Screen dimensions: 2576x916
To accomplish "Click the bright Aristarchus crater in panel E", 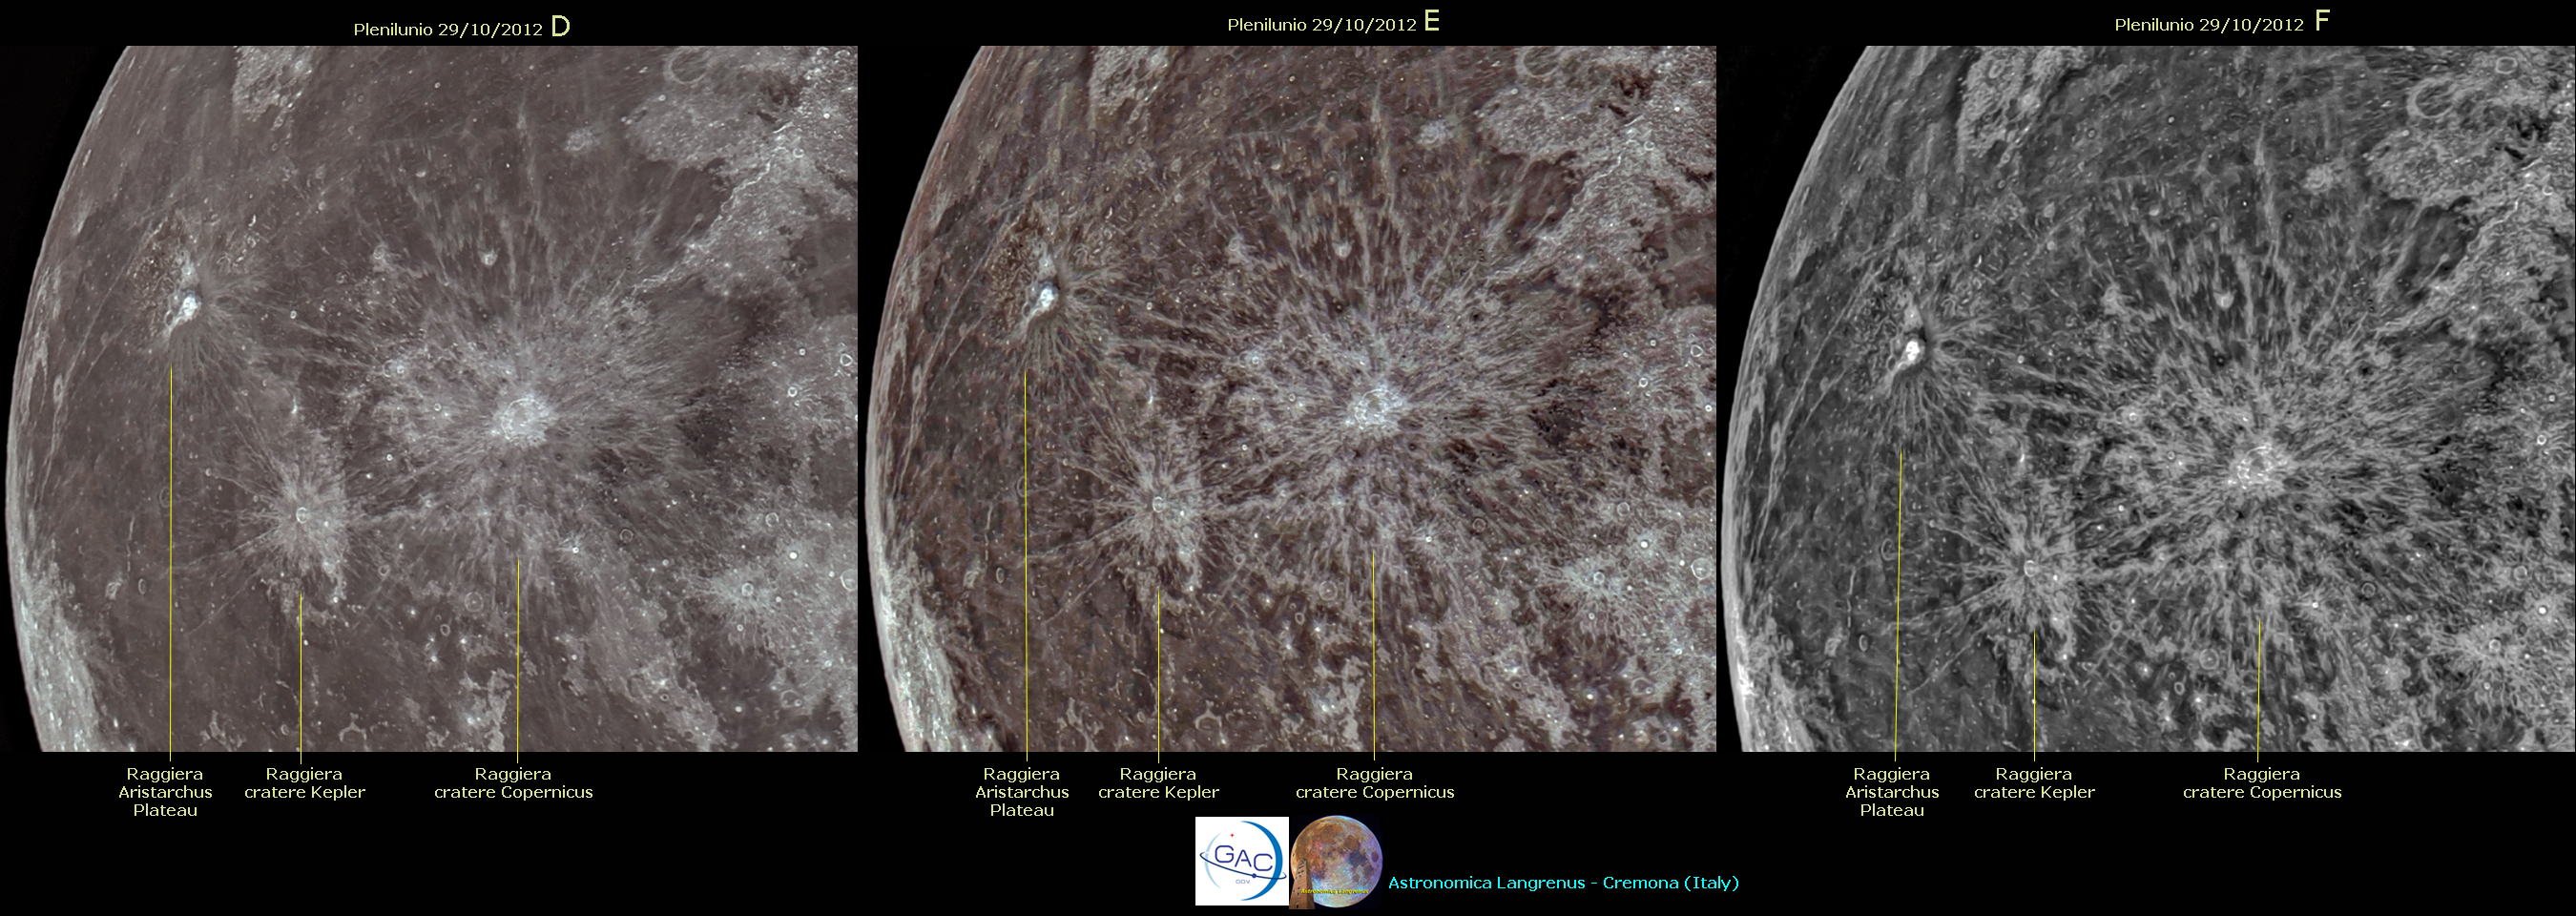I will pos(1047,294).
